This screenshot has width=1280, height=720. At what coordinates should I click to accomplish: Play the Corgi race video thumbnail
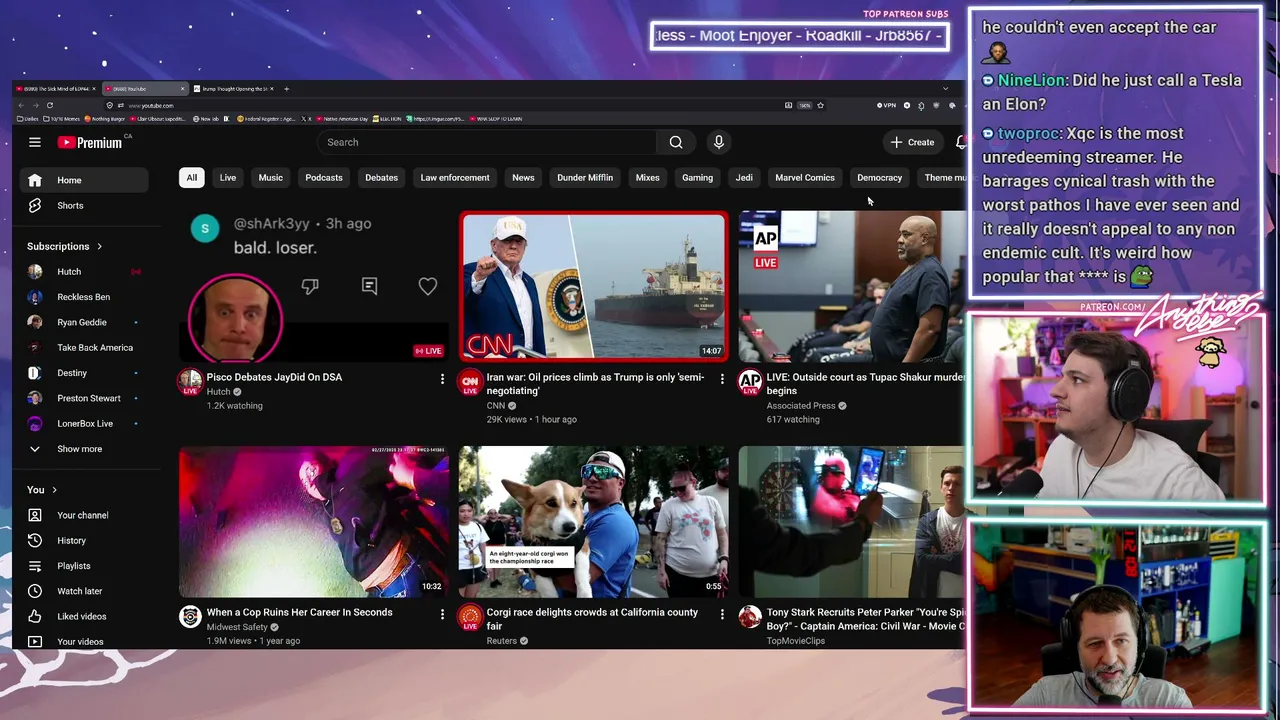pyautogui.click(x=594, y=521)
